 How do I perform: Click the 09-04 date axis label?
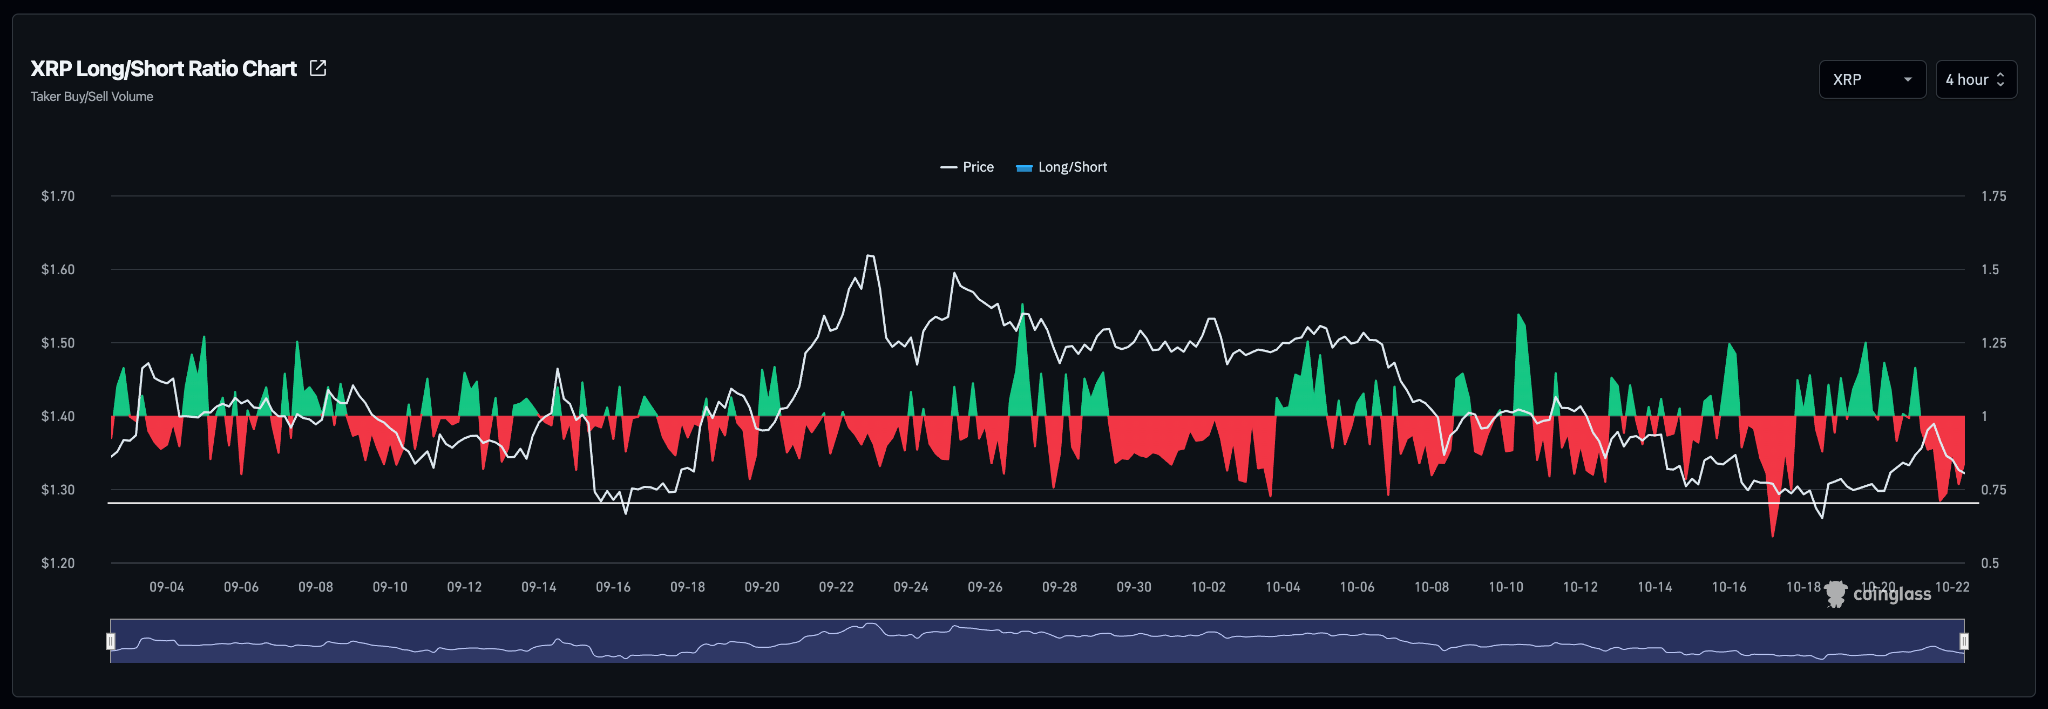[x=167, y=587]
